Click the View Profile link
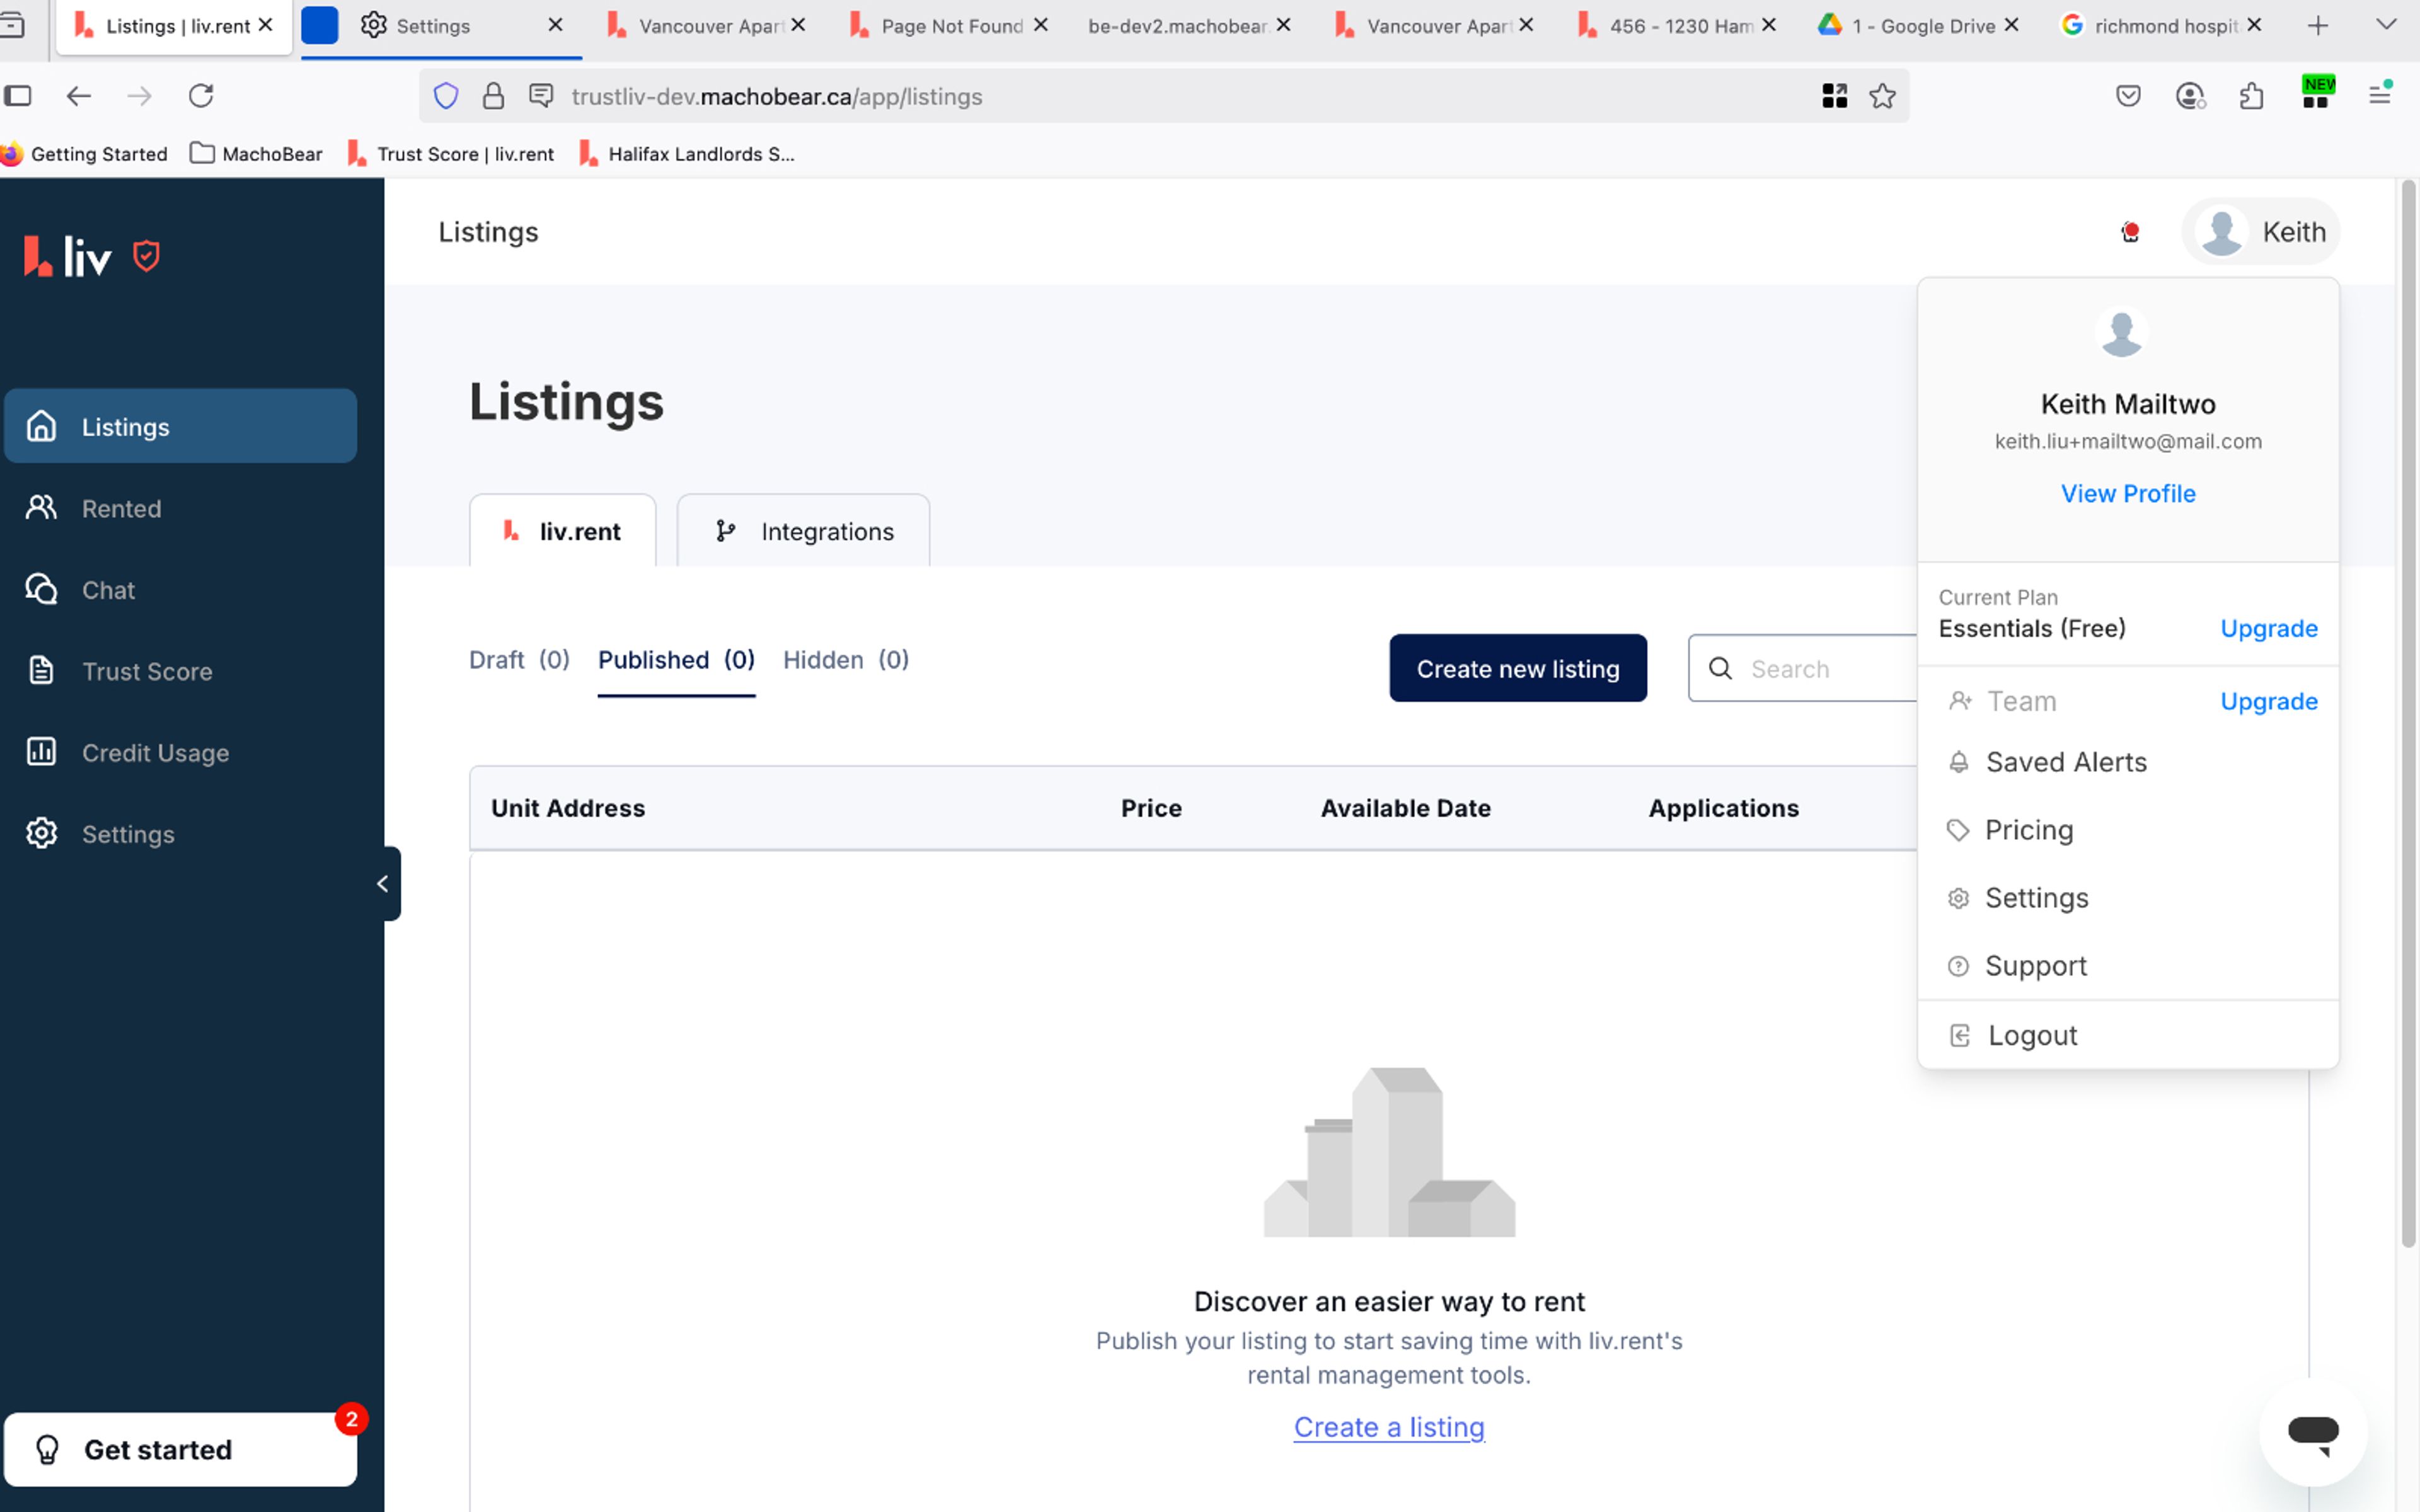Screen dimensions: 2420x1512 2127,493
